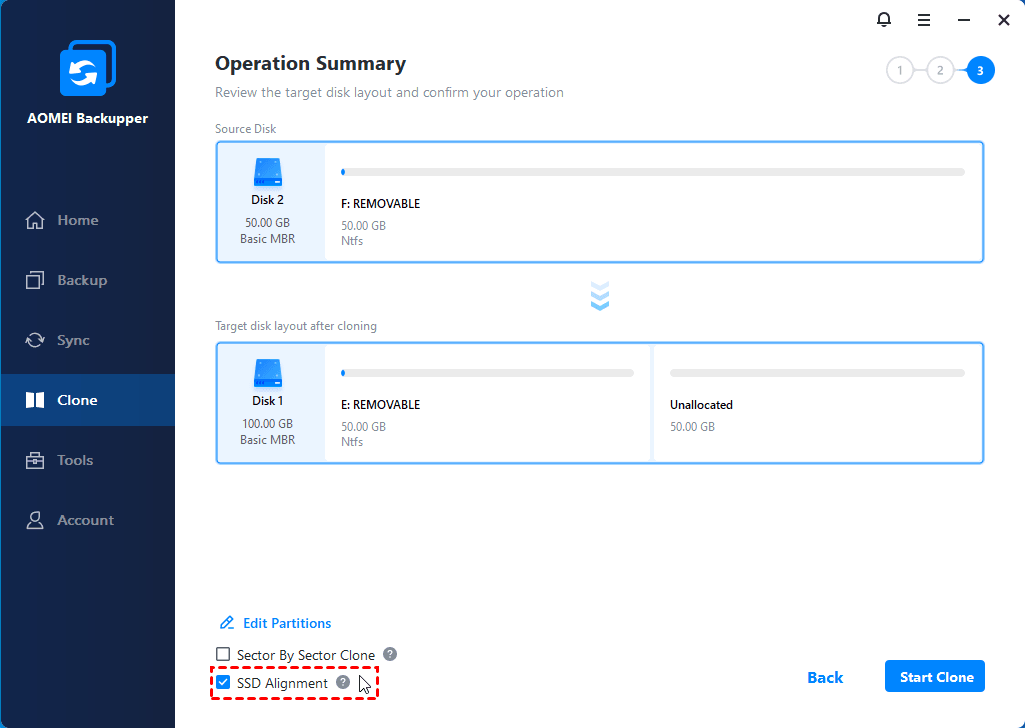
Task: Go Back to the previous step
Action: (825, 678)
